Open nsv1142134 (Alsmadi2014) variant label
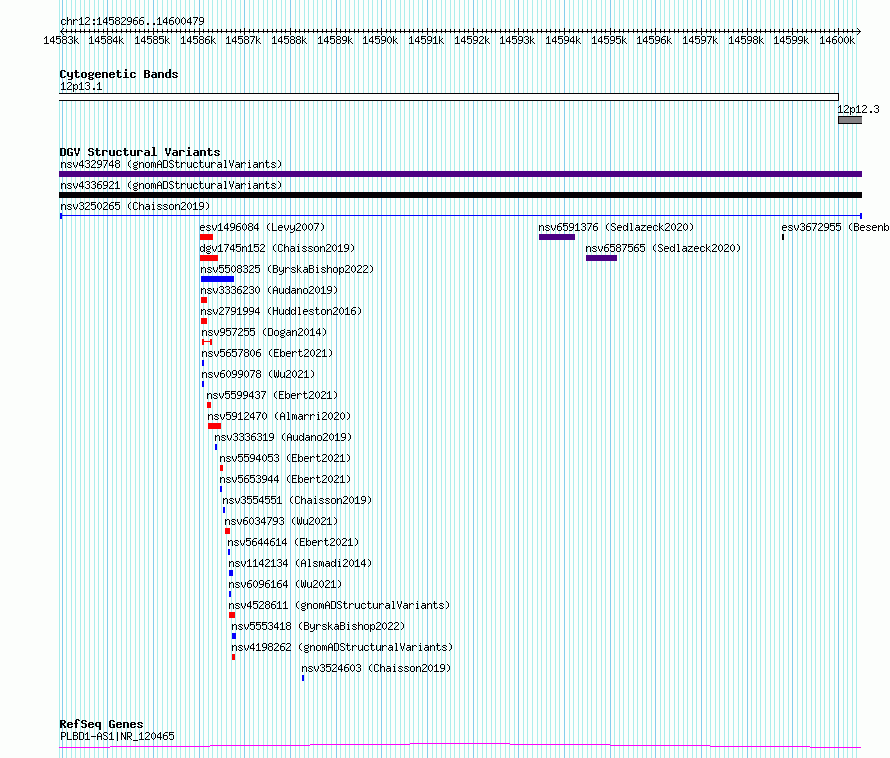890x758 pixels. tap(300, 563)
